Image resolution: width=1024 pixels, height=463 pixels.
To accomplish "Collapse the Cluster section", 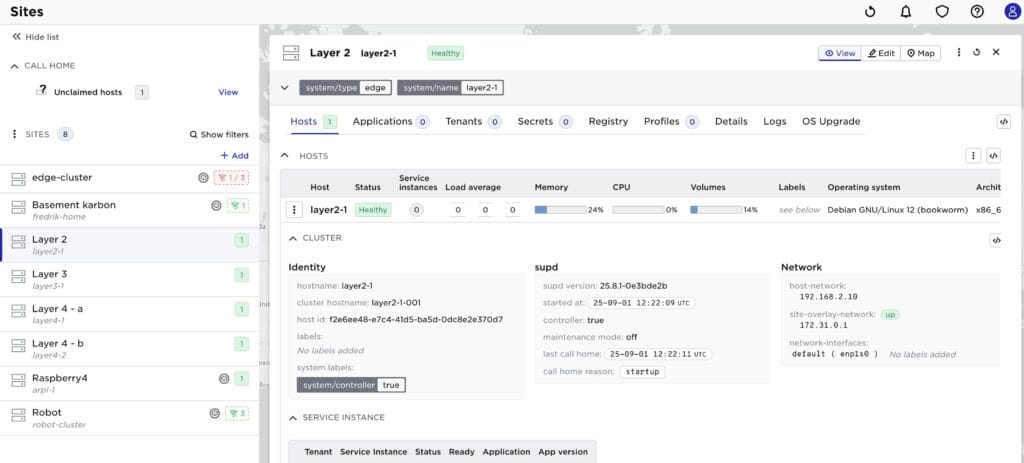I will pyautogui.click(x=293, y=238).
